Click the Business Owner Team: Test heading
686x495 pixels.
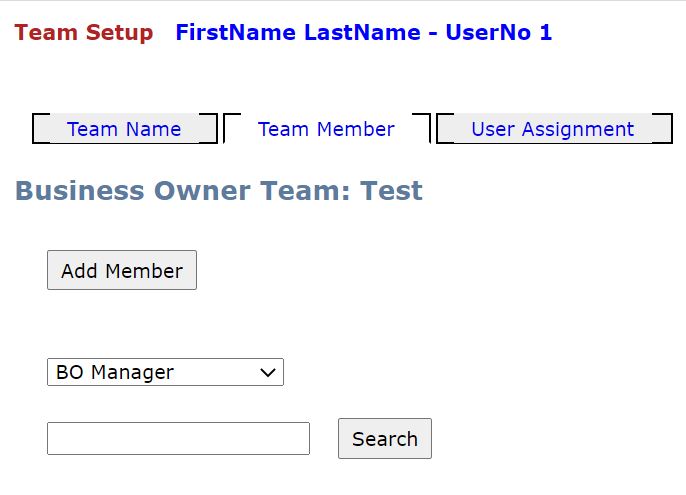219,191
